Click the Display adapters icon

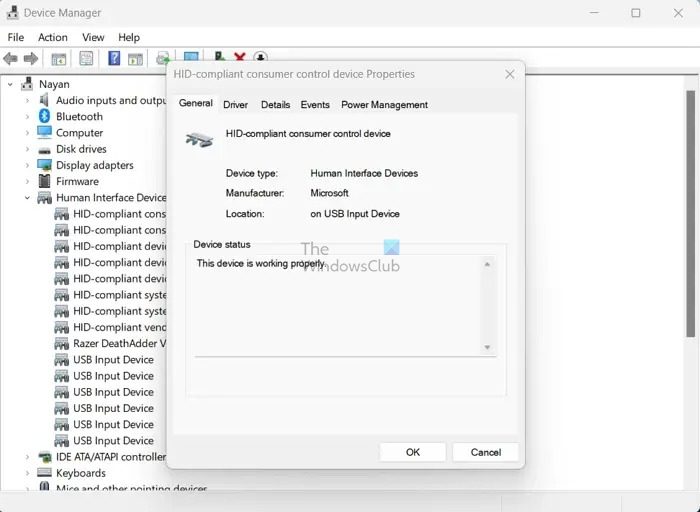[x=44, y=165]
